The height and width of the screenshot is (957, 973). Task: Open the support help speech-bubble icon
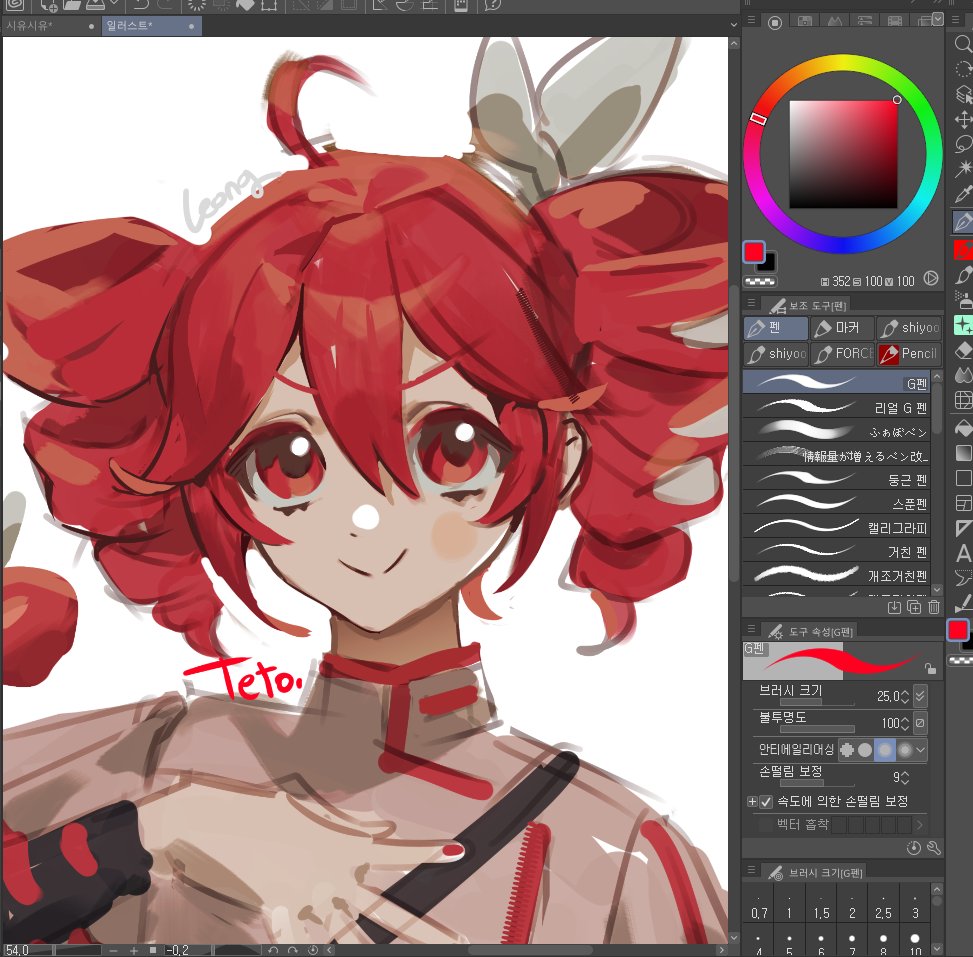point(492,6)
